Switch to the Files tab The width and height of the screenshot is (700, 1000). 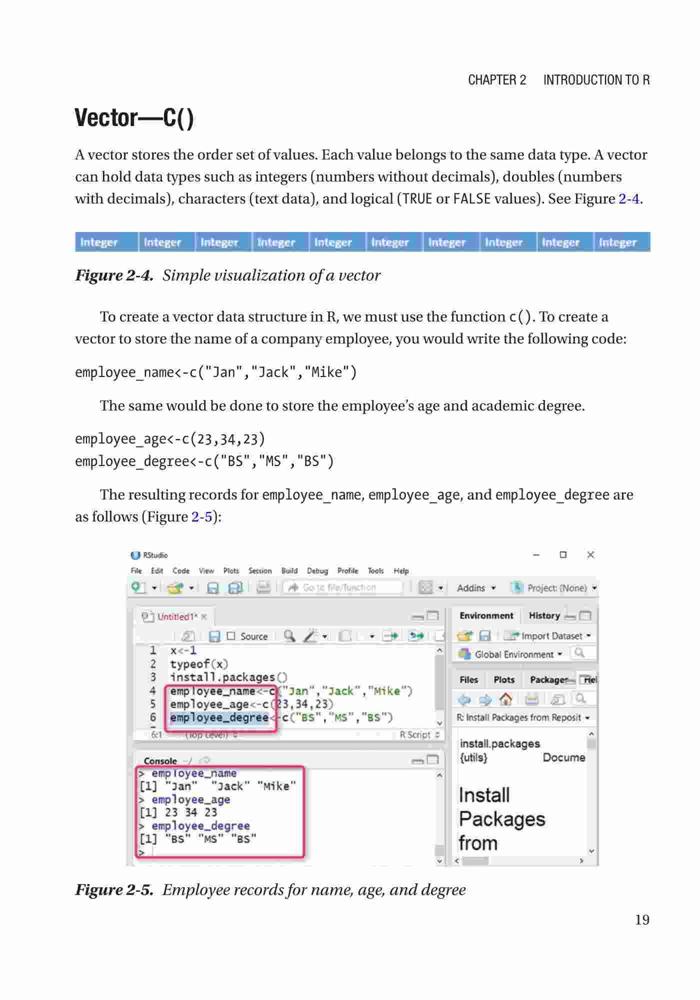coord(469,680)
